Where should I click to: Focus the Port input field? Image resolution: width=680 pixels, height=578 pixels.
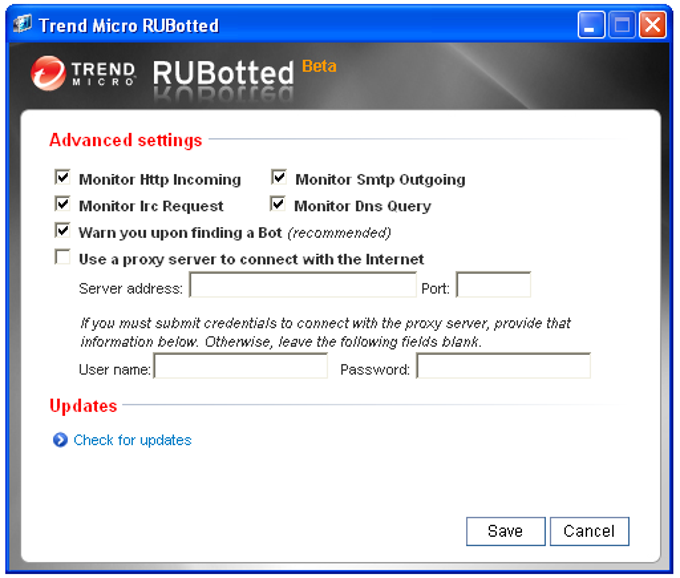pyautogui.click(x=494, y=285)
